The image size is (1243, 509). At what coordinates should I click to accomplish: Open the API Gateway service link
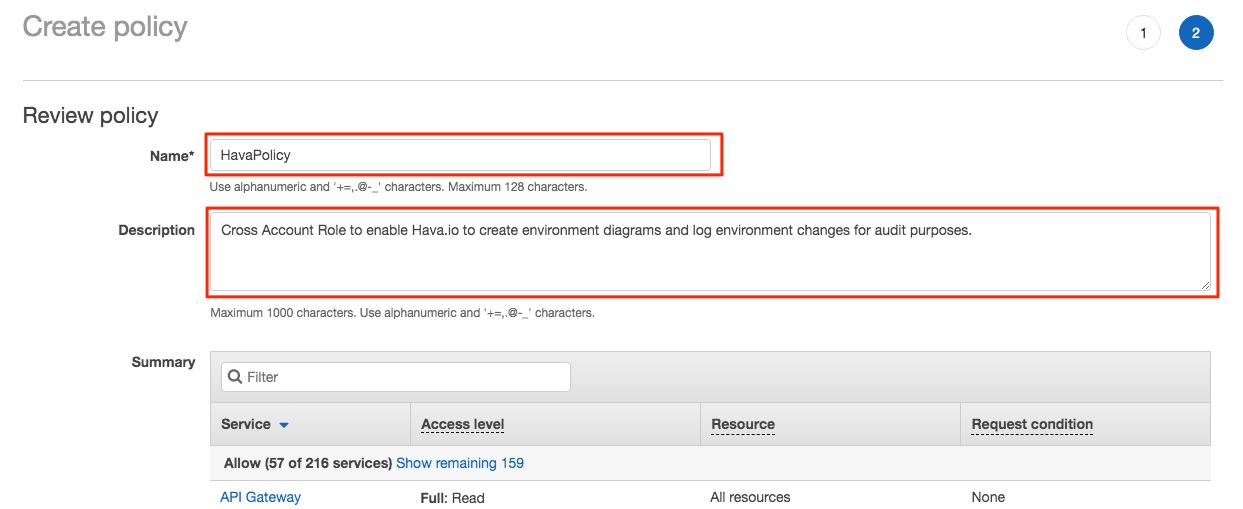pos(260,497)
